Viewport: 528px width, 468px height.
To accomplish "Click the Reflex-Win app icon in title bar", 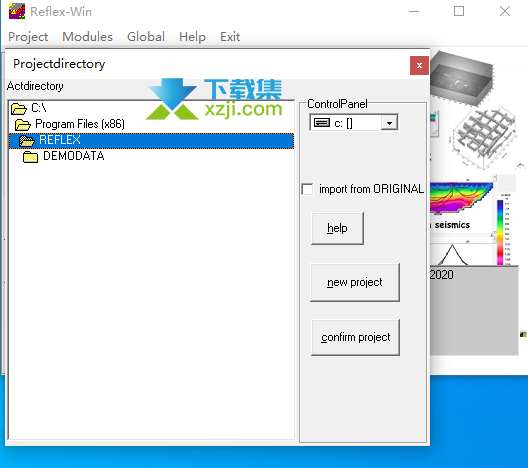I will [x=16, y=11].
